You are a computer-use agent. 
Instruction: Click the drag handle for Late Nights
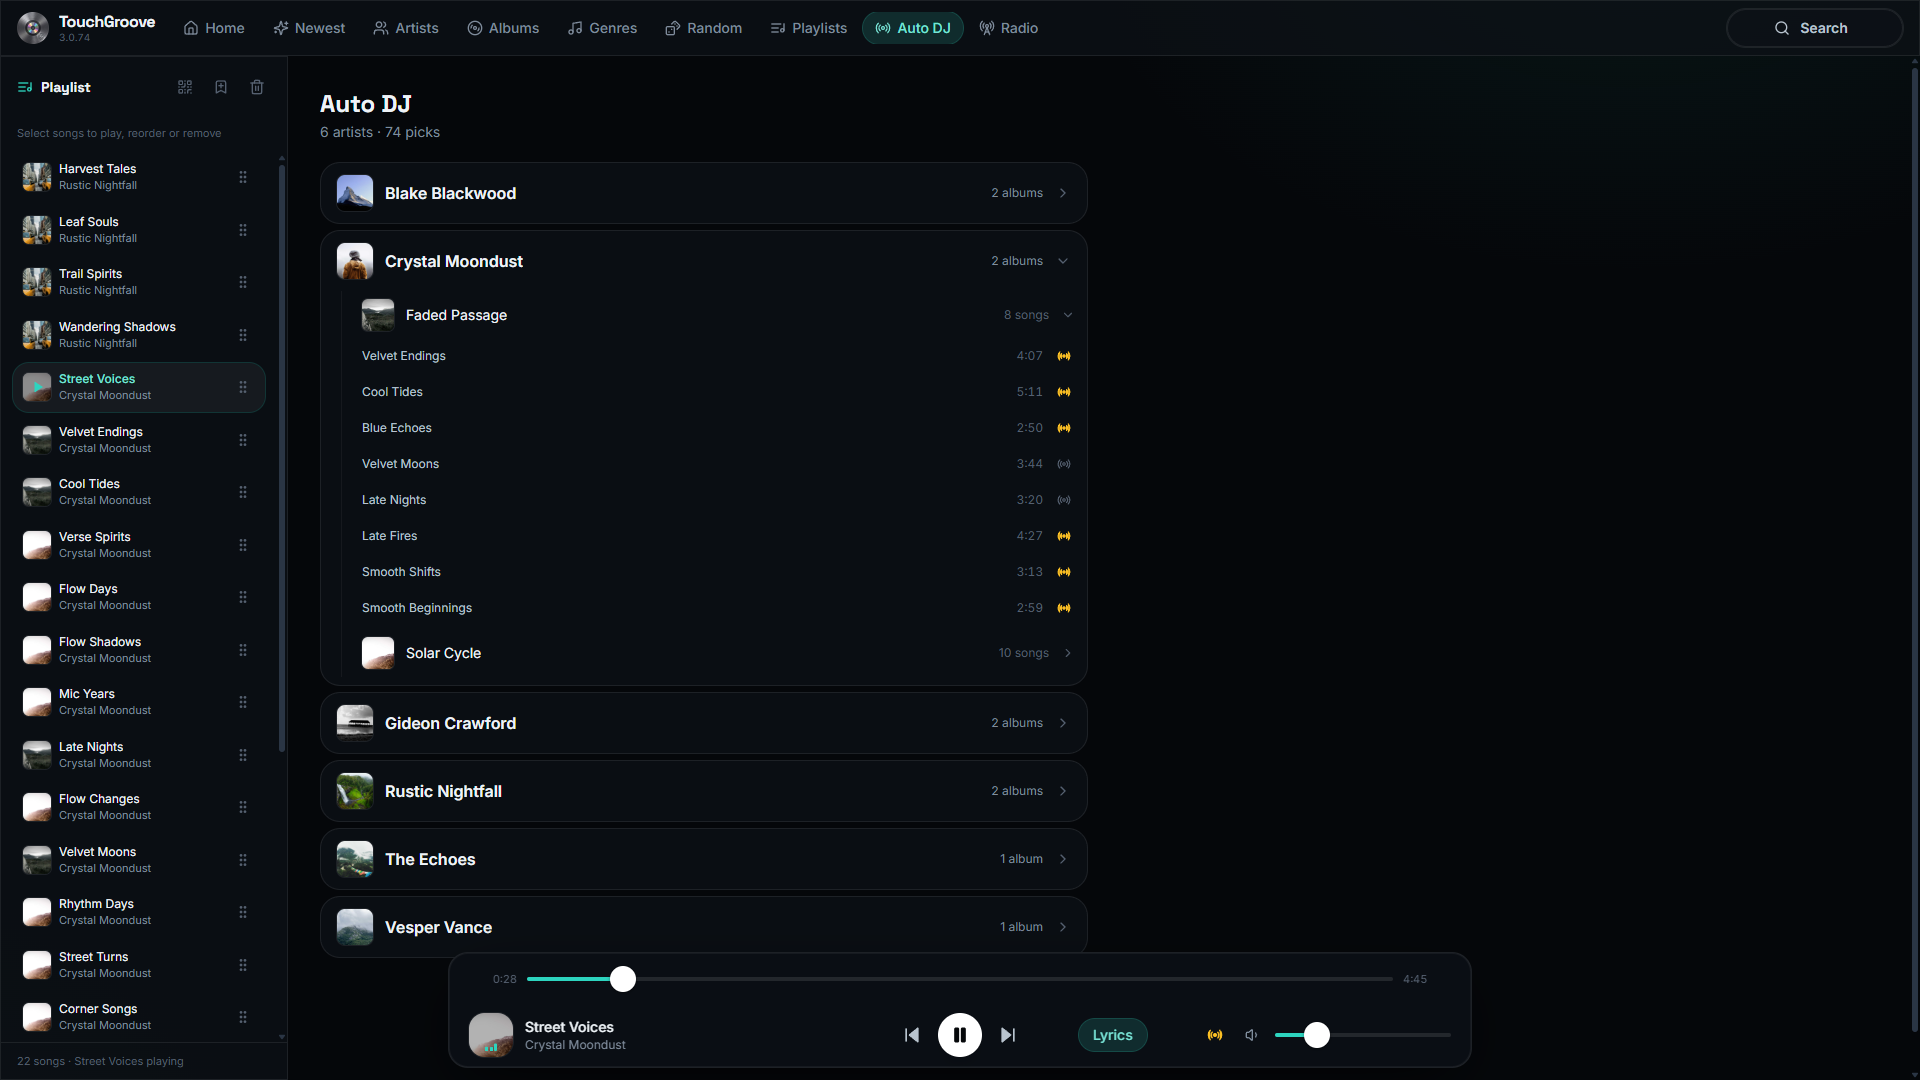pos(243,755)
